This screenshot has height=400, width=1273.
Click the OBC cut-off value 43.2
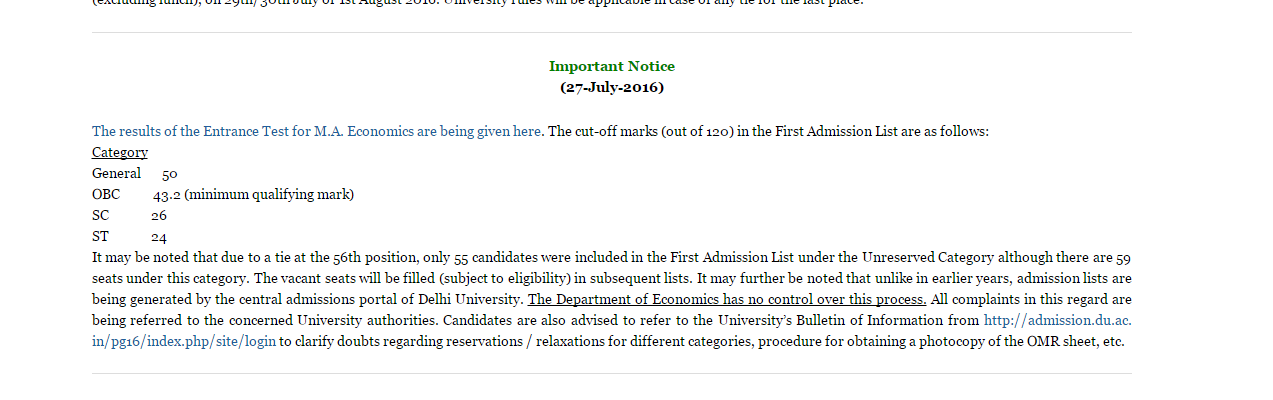[166, 195]
